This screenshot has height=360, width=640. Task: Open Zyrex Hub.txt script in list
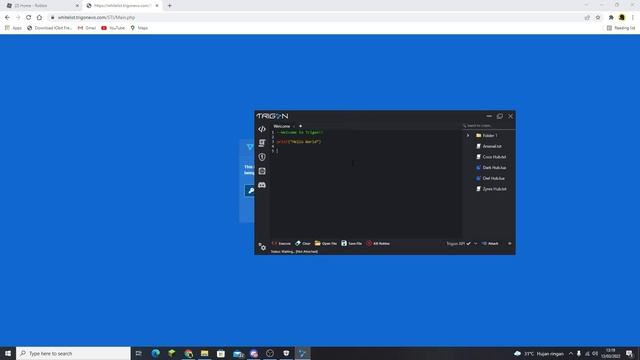pos(491,189)
